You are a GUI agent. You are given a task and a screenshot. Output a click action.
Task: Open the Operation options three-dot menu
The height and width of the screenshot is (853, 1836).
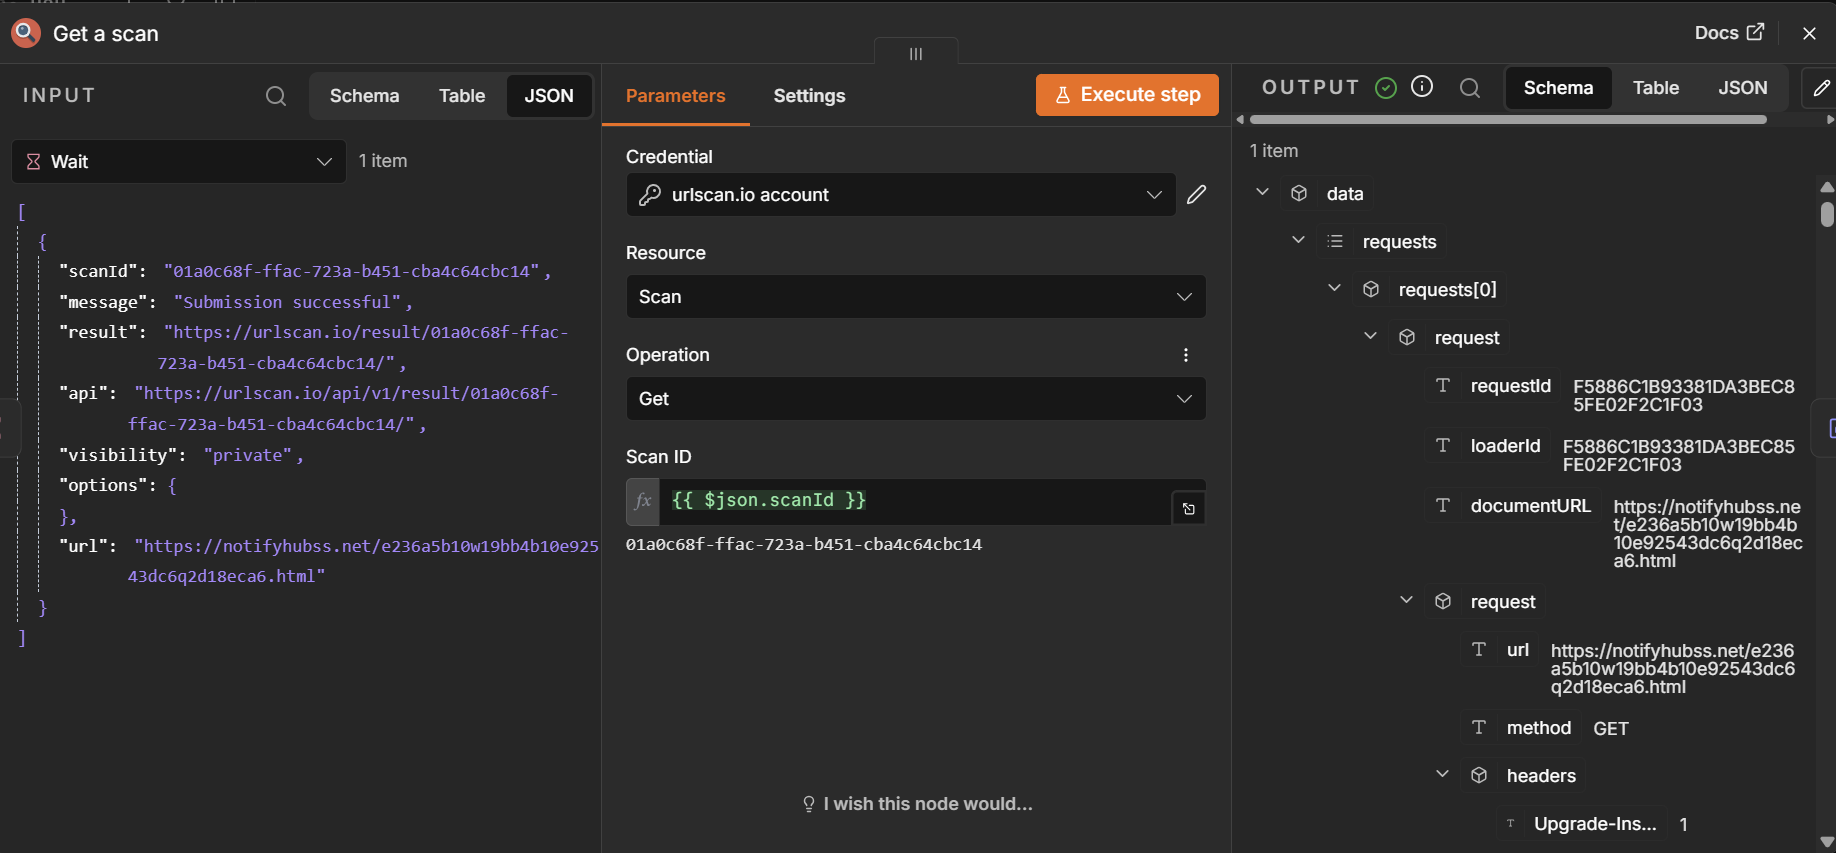coord(1186,355)
